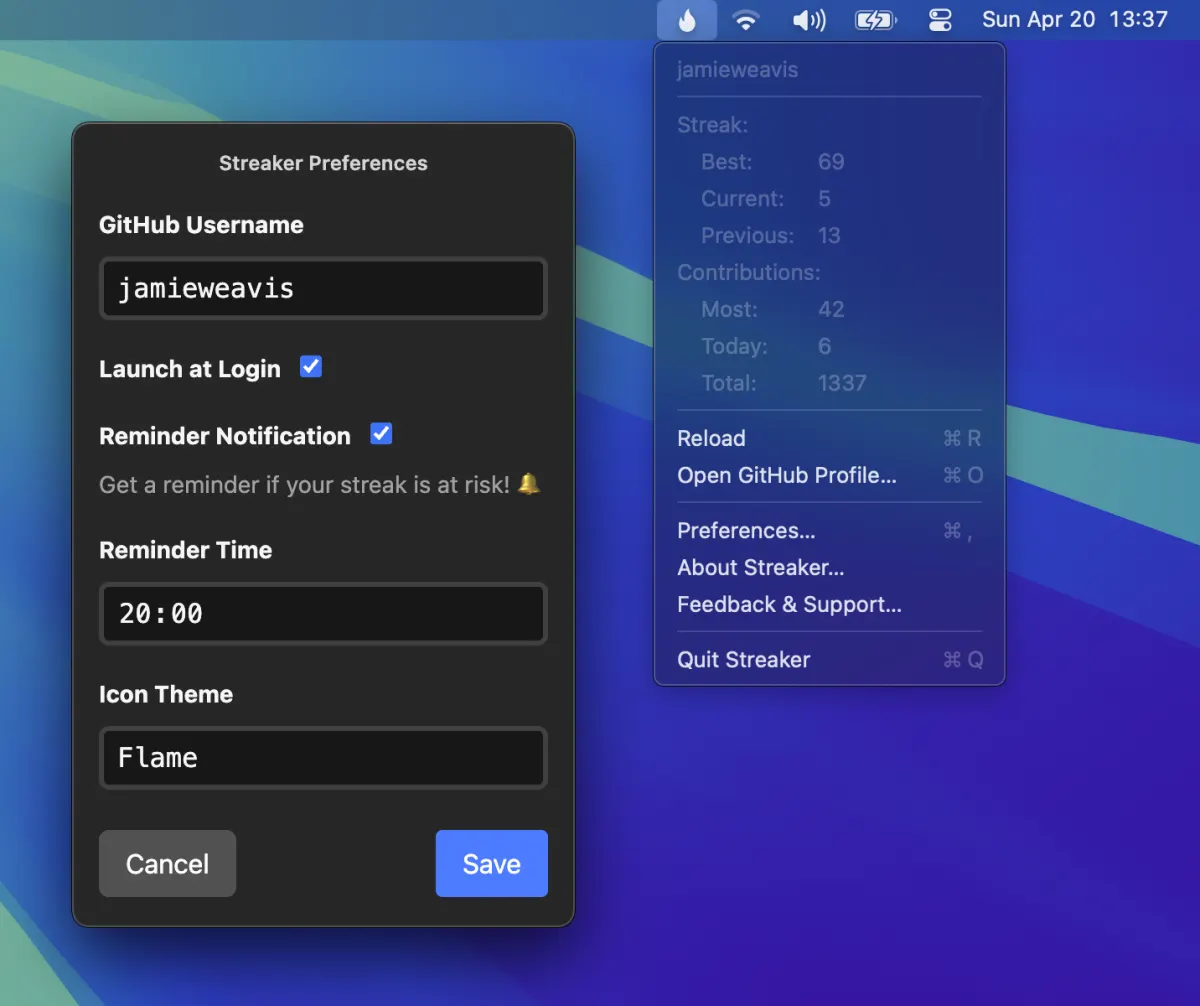1200x1006 pixels.
Task: Uncheck the Launch at Login checkbox
Action: point(311,367)
